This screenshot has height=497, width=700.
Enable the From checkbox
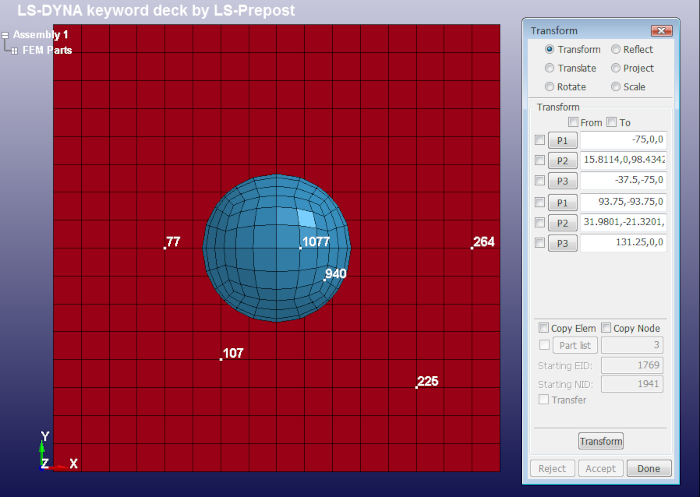click(573, 123)
